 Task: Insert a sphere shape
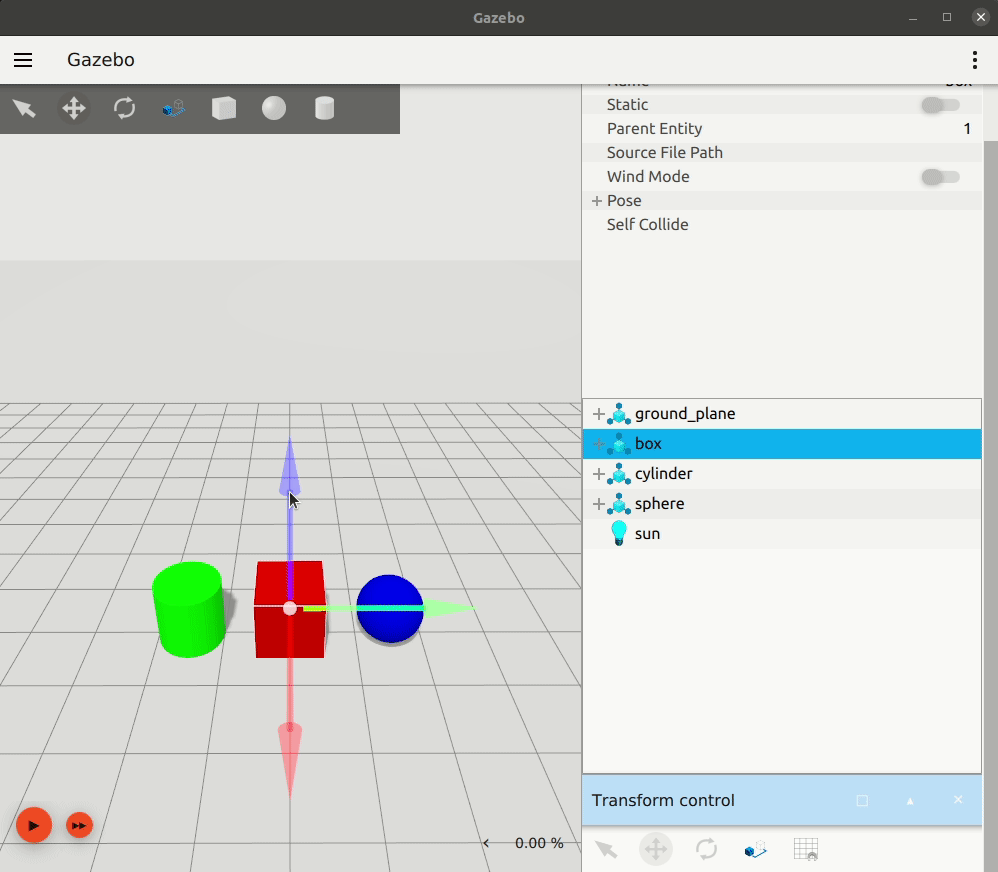[274, 108]
